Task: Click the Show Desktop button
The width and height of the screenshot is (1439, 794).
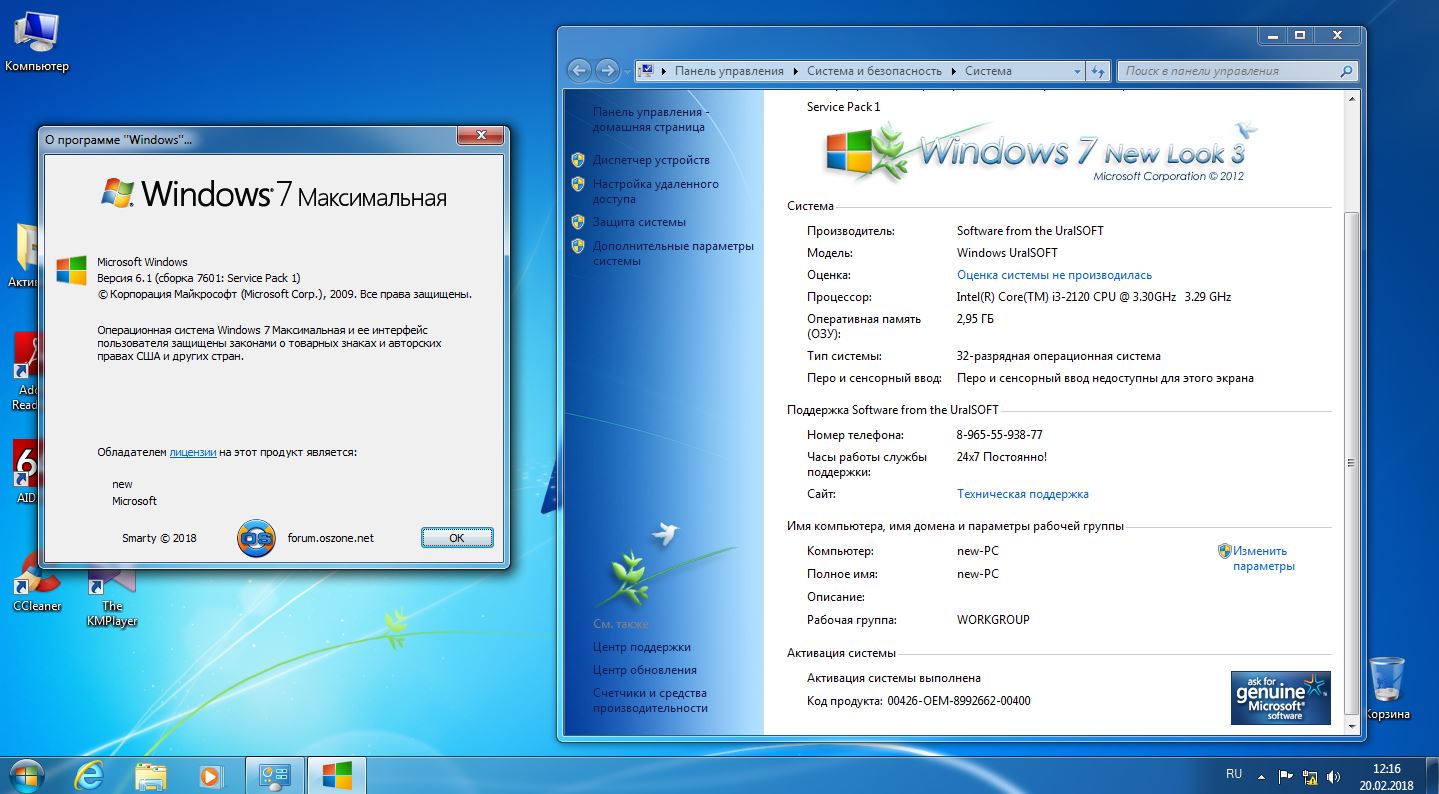Action: coord(1432,775)
